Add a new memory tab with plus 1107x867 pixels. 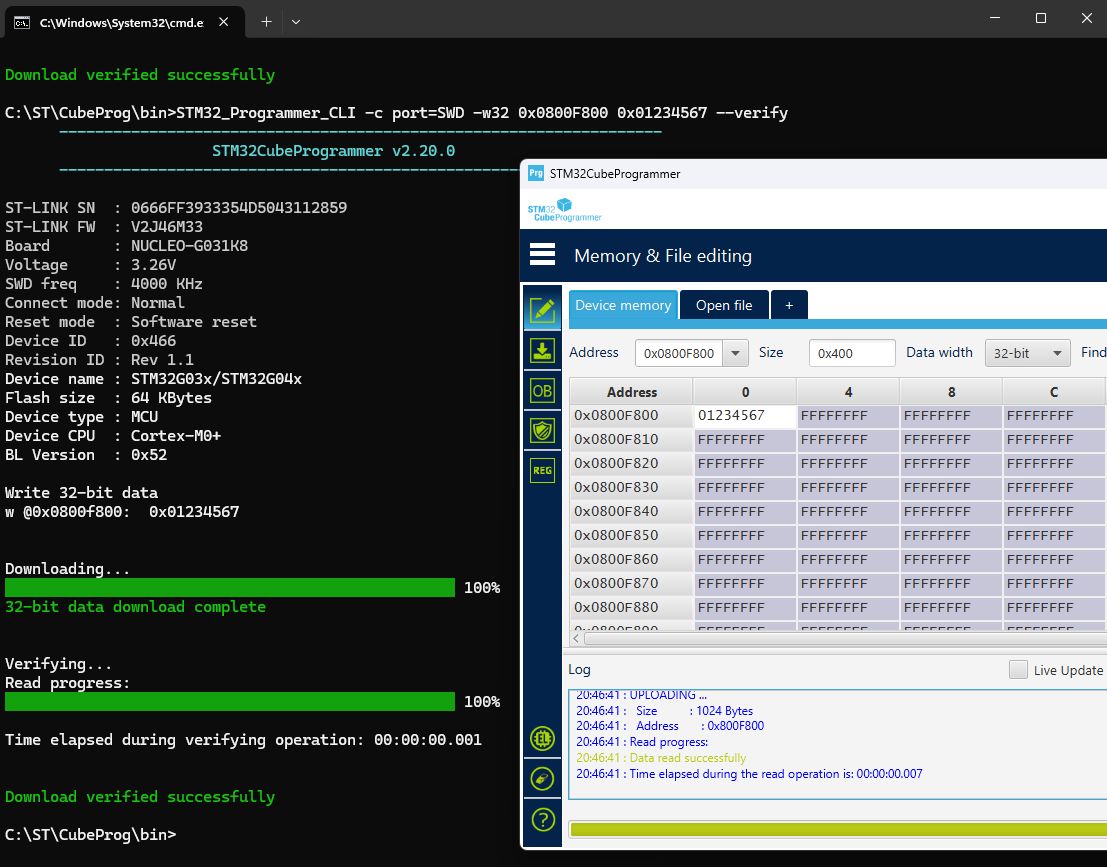tap(789, 305)
